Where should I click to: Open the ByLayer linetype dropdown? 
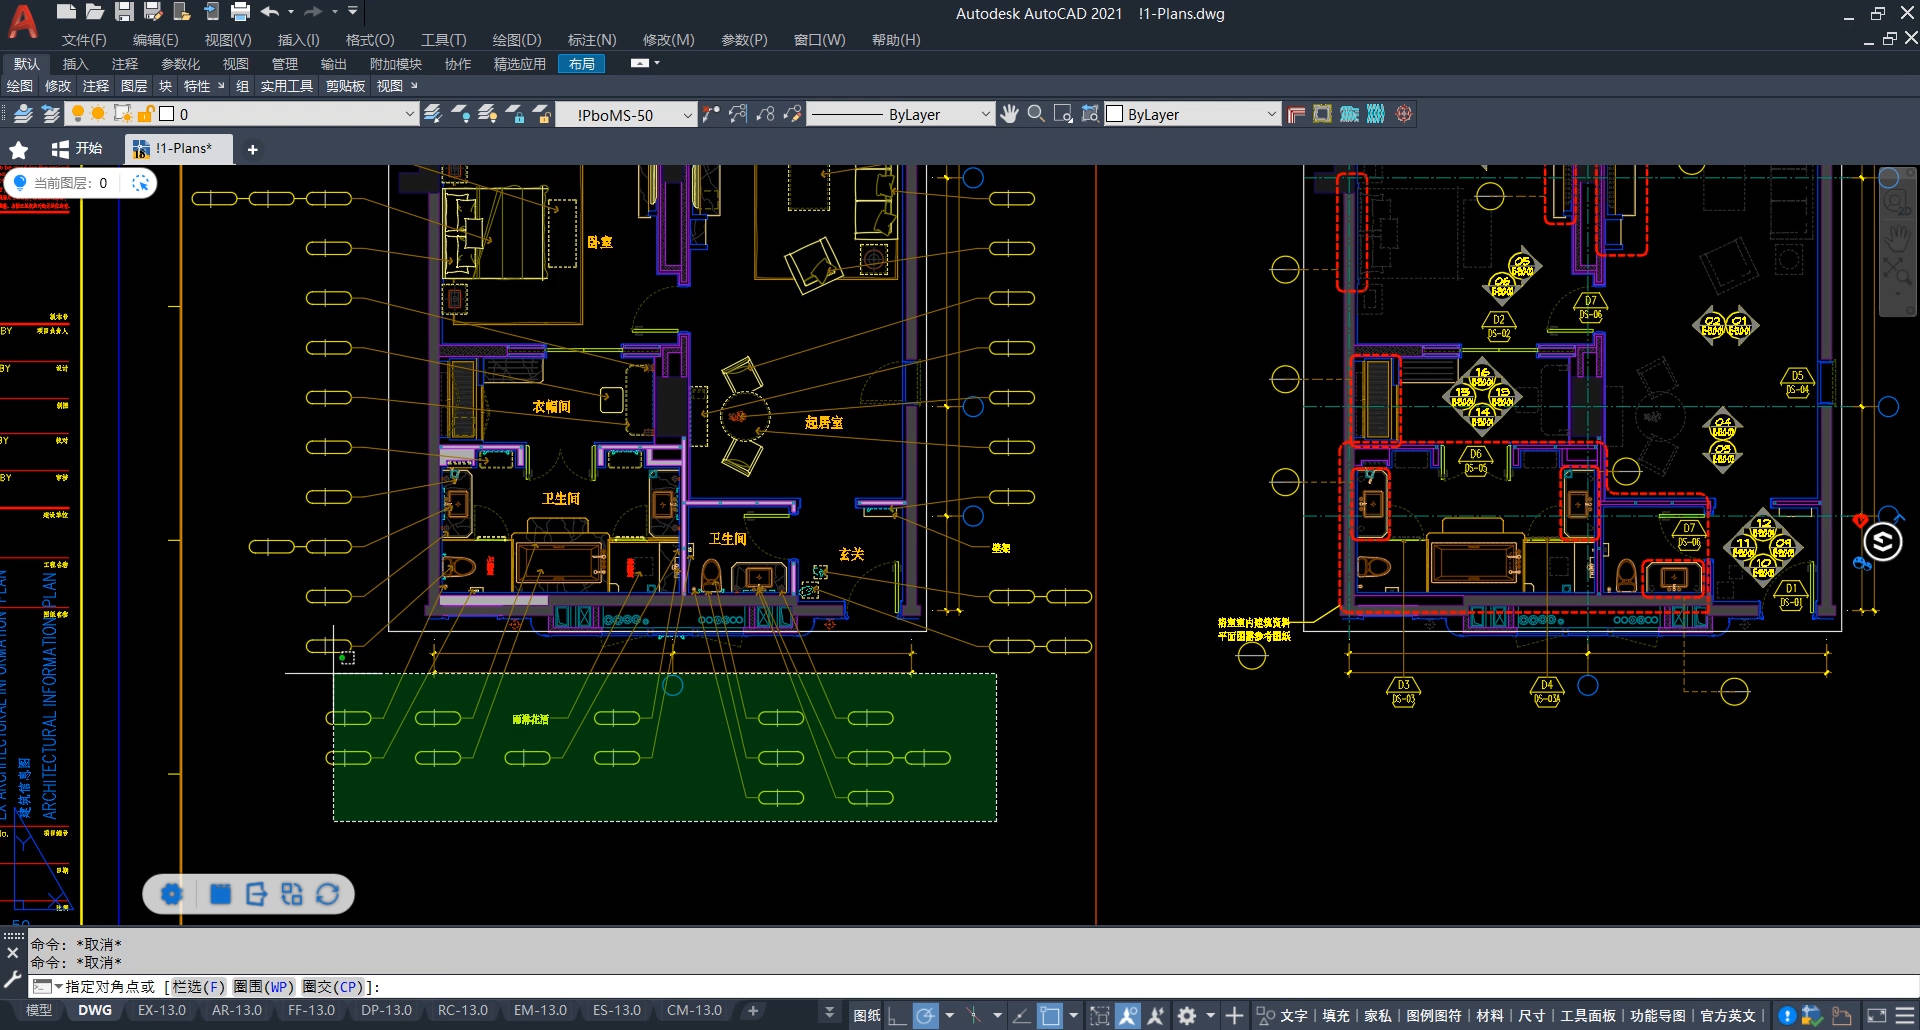click(985, 114)
